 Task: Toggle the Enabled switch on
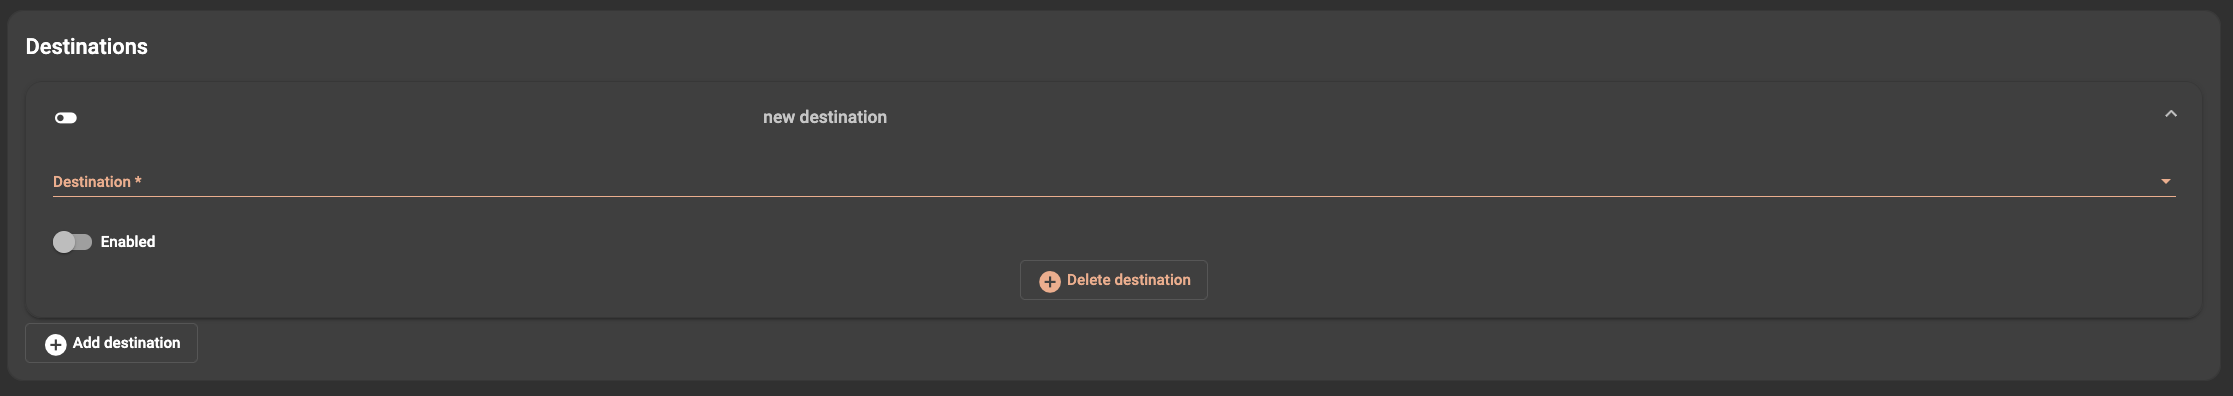click(72, 242)
